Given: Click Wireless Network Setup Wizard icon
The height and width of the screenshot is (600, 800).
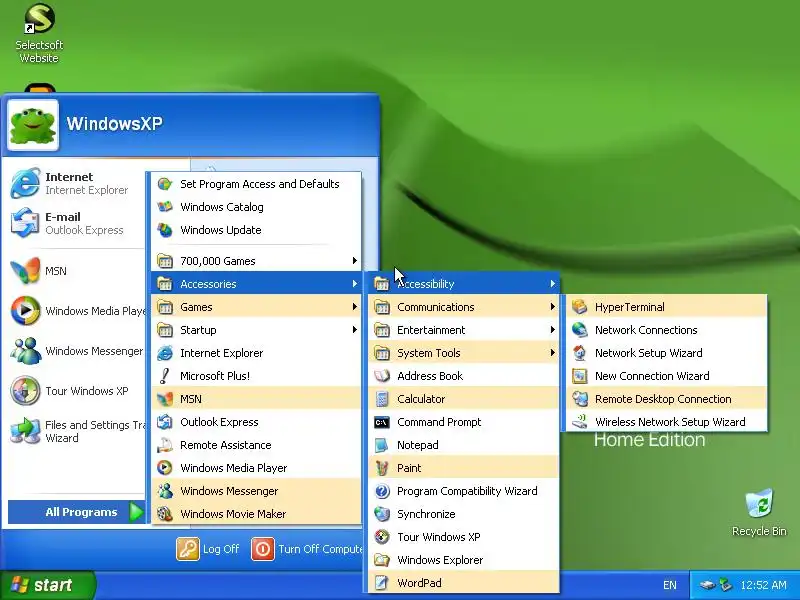Looking at the screenshot, I should pos(580,422).
